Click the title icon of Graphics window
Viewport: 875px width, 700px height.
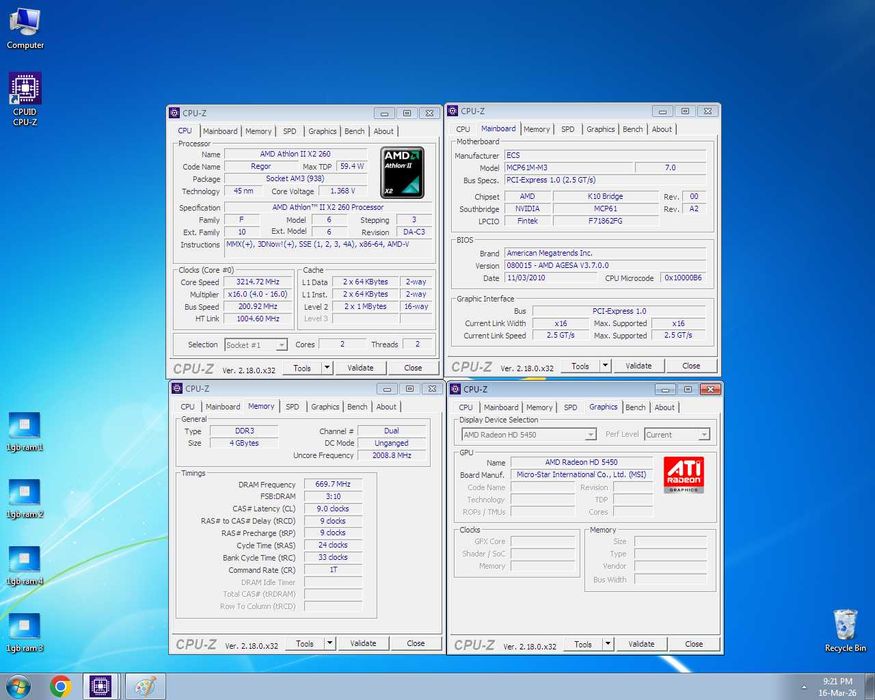pos(455,389)
